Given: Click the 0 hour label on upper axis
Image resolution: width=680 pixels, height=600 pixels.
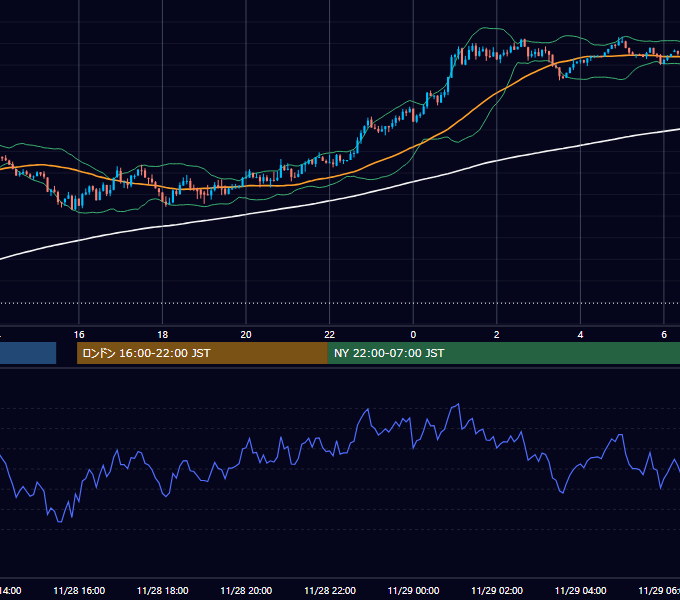Looking at the screenshot, I should pyautogui.click(x=413, y=335).
